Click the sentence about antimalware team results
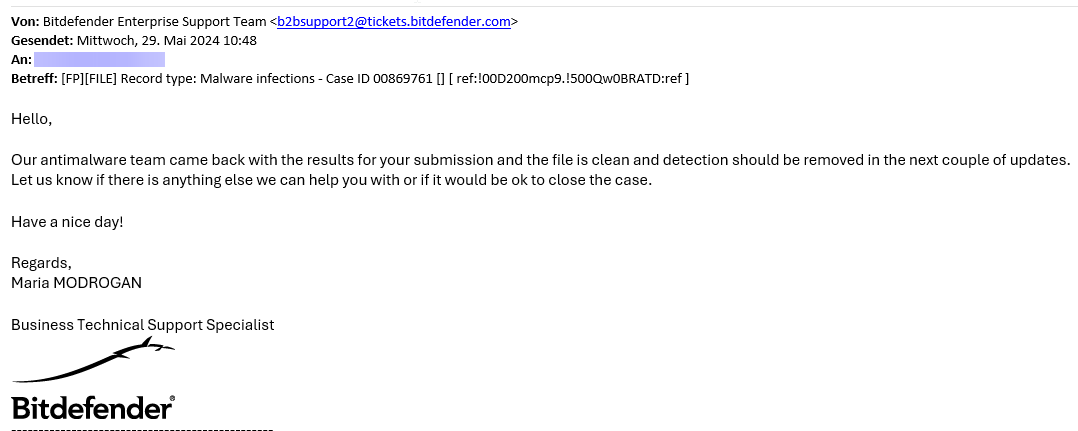Screen dimensions: 1078x431 [541, 160]
